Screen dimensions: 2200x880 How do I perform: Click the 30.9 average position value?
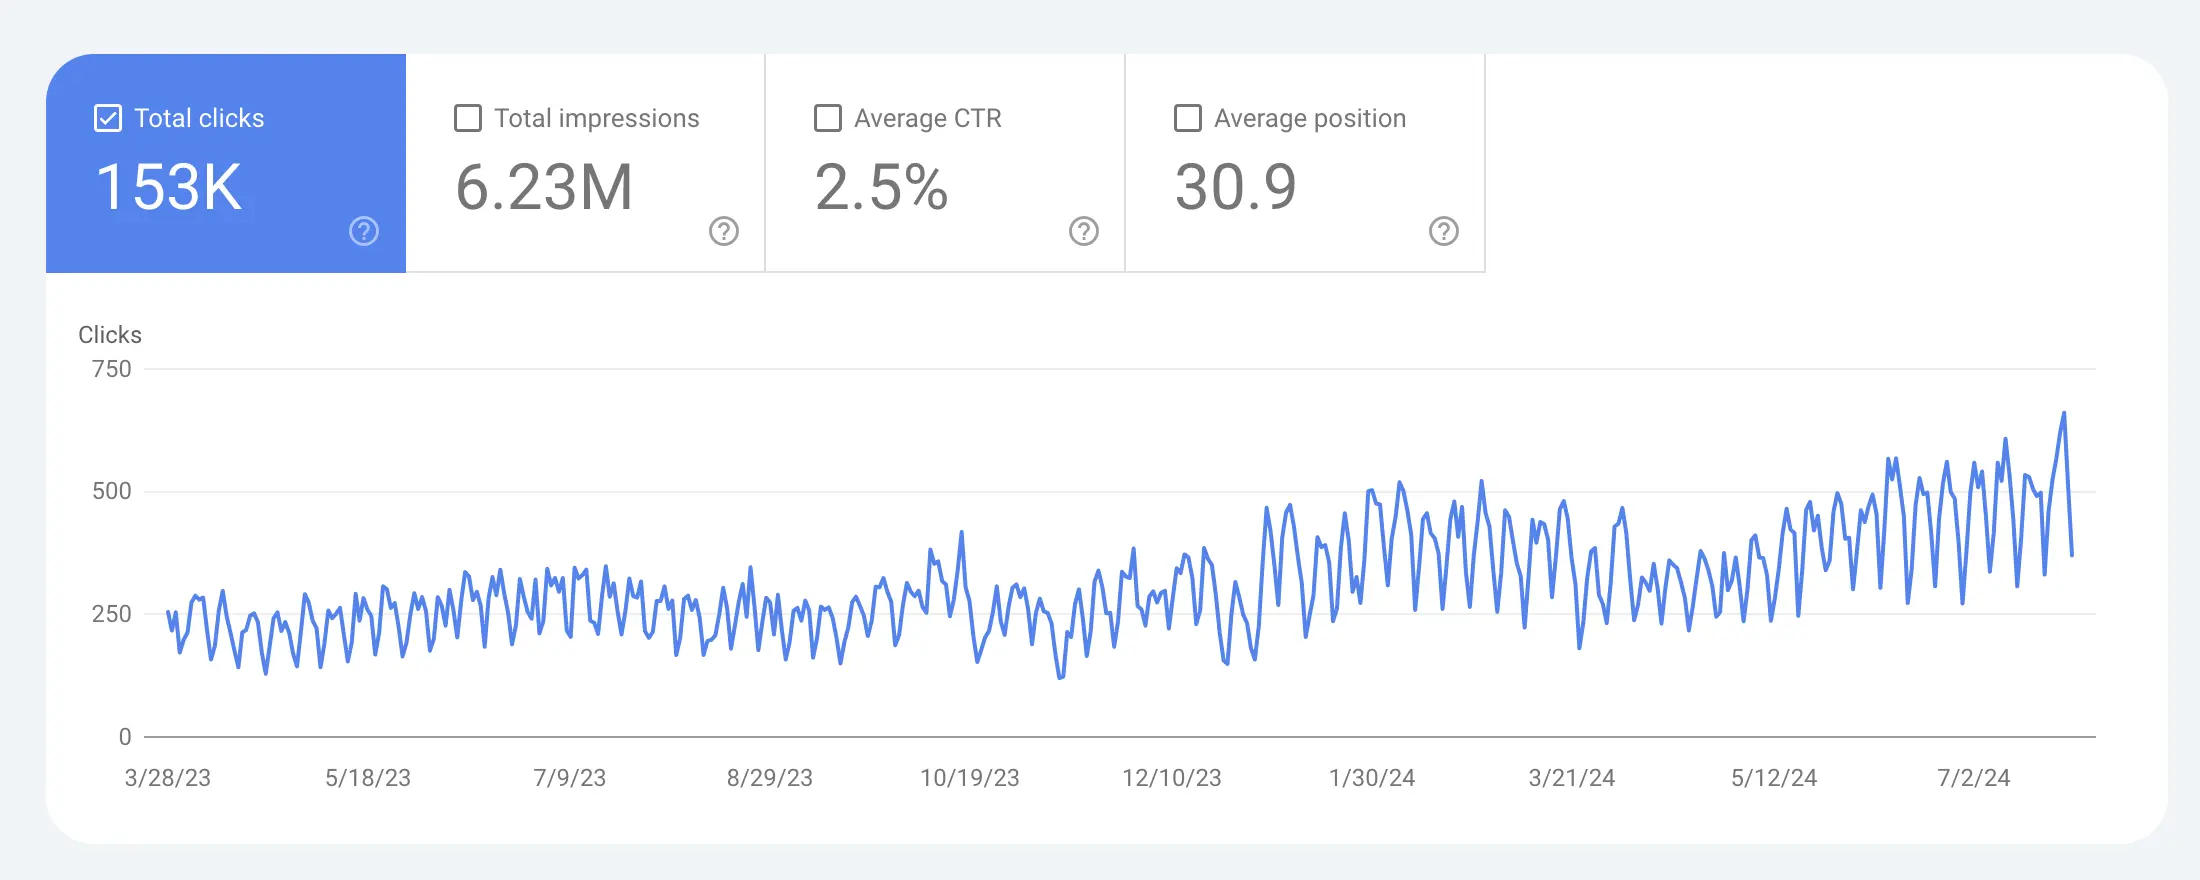coord(1236,187)
